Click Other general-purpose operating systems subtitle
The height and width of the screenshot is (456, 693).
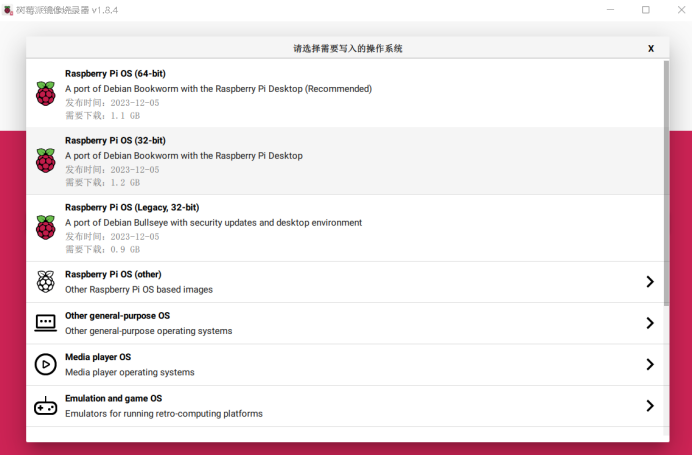[148, 331]
